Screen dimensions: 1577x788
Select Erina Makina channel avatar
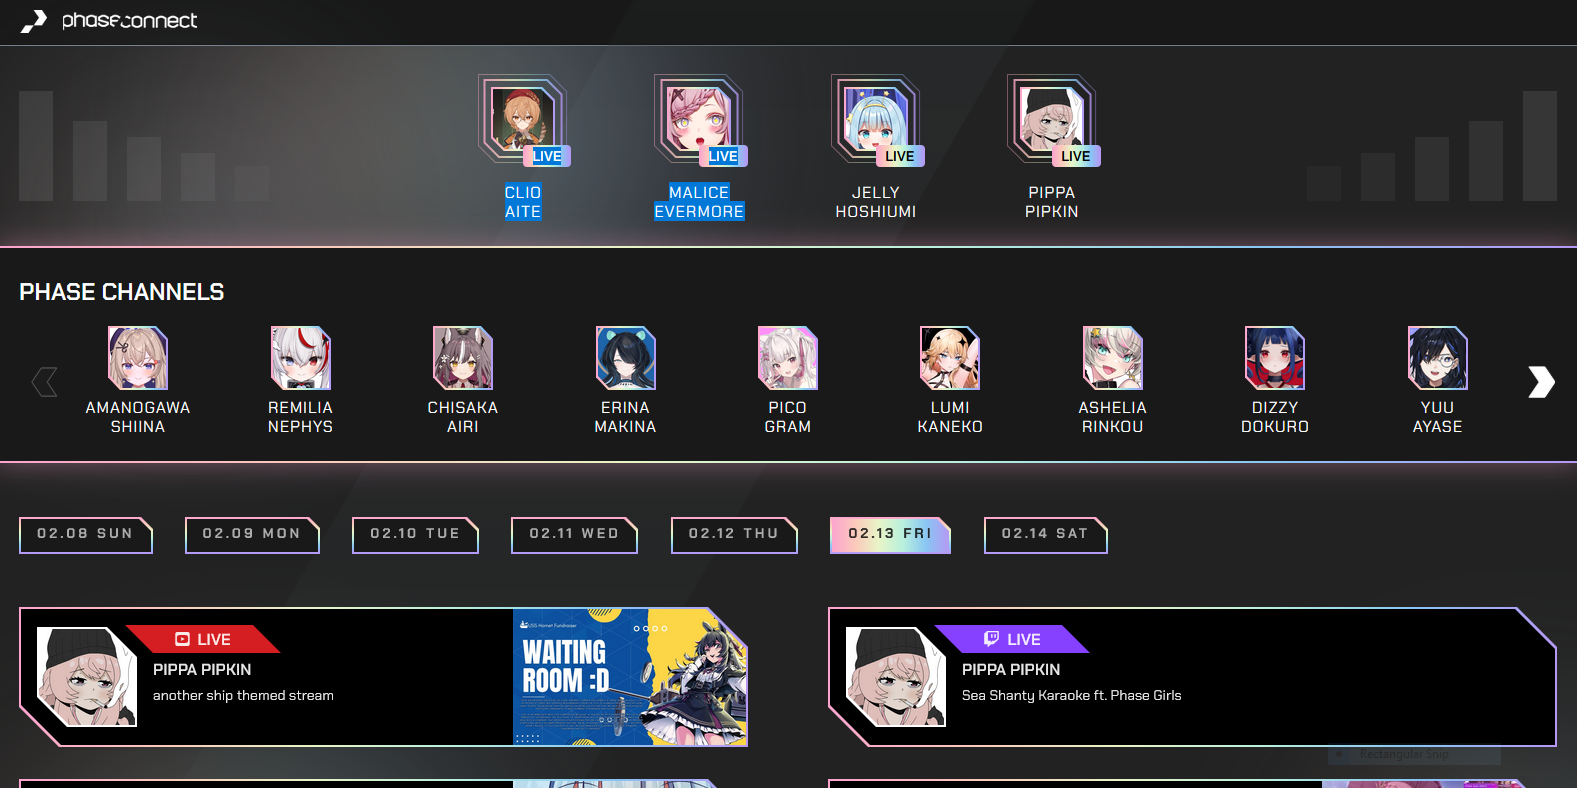(626, 358)
